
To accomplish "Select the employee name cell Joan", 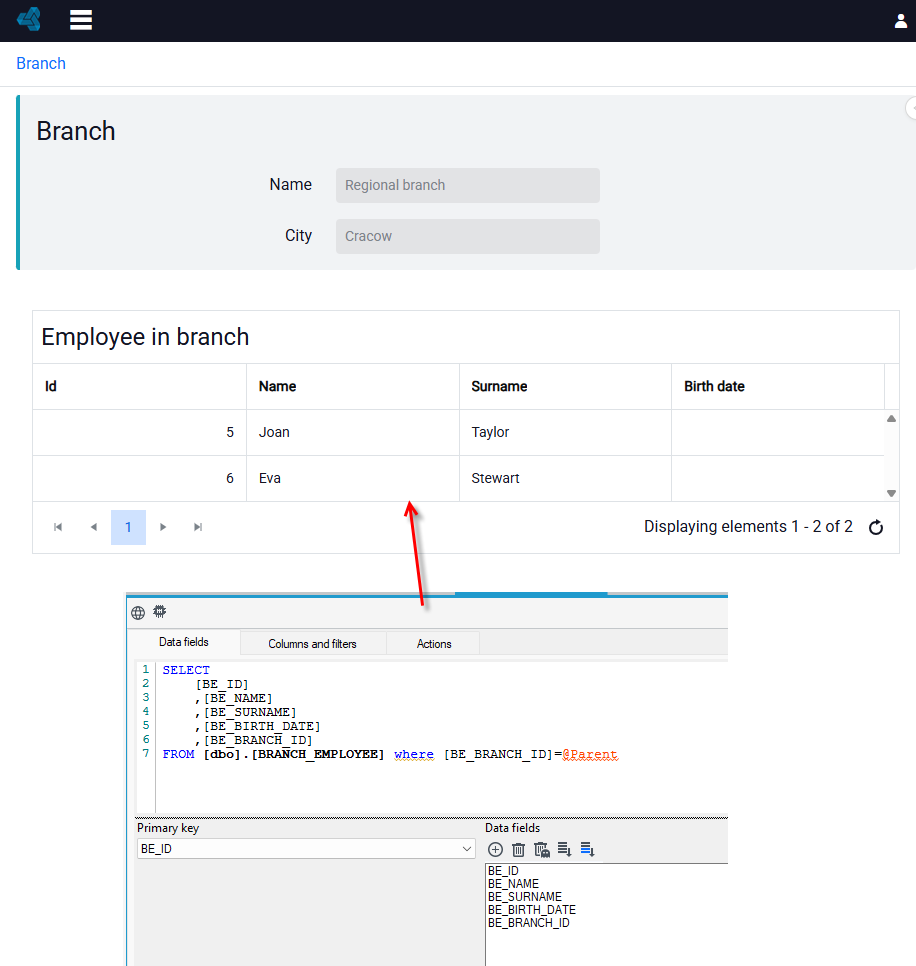I will 353,432.
